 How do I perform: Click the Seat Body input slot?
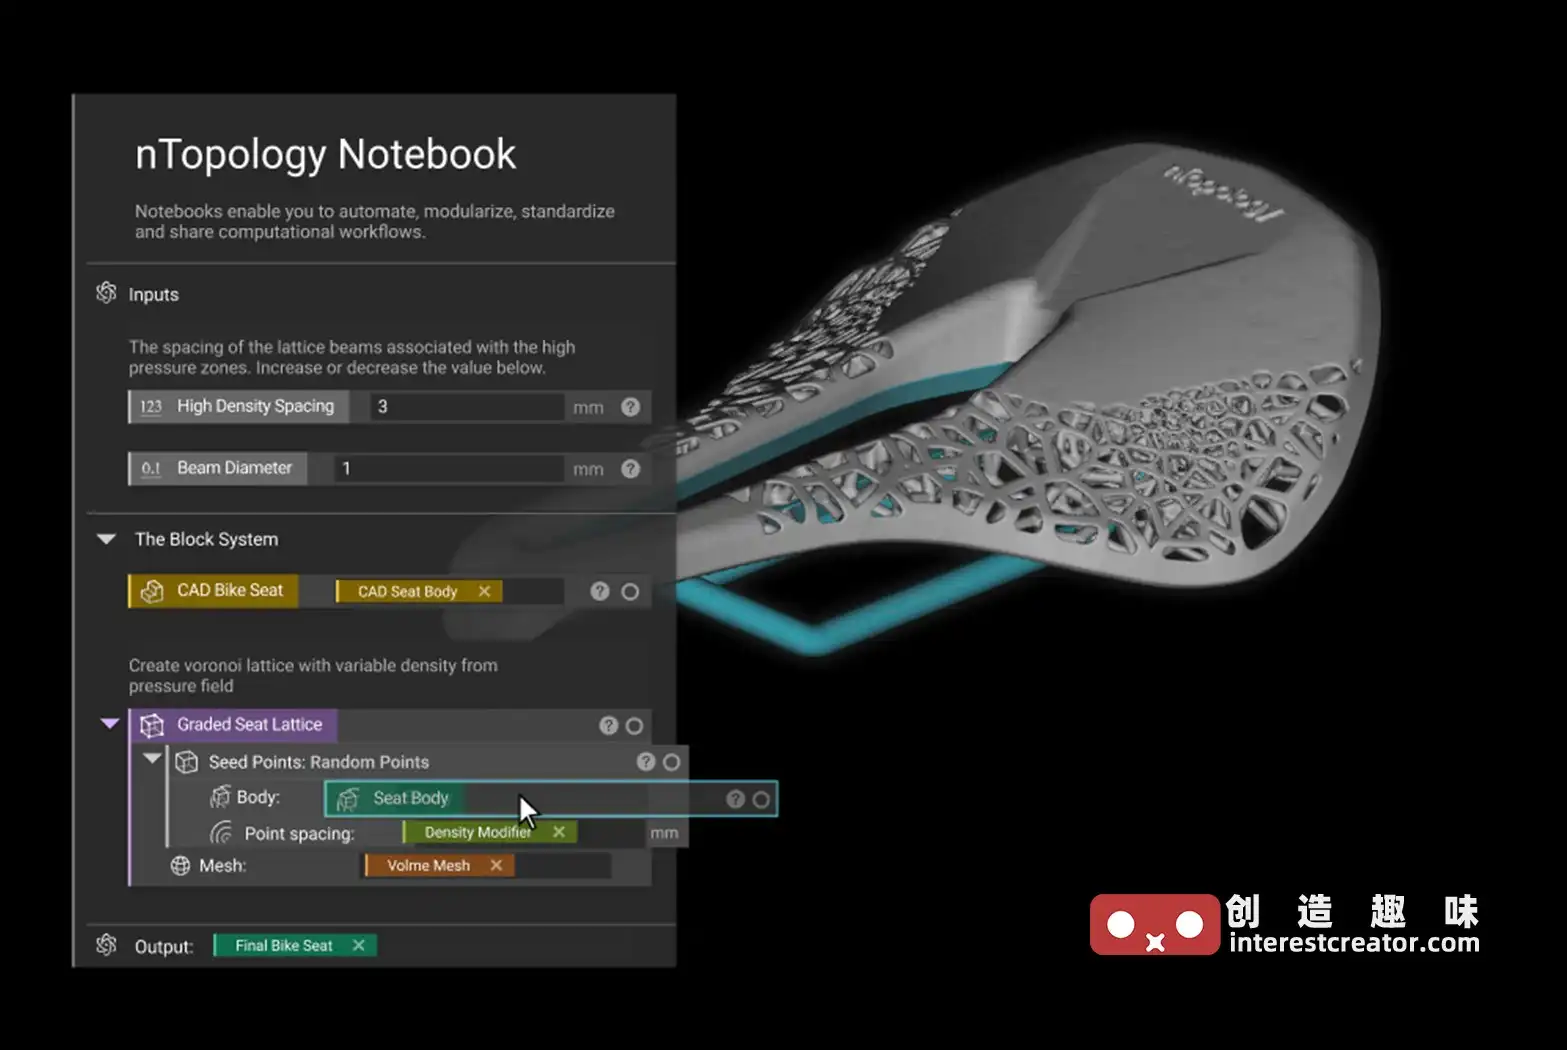(551, 798)
